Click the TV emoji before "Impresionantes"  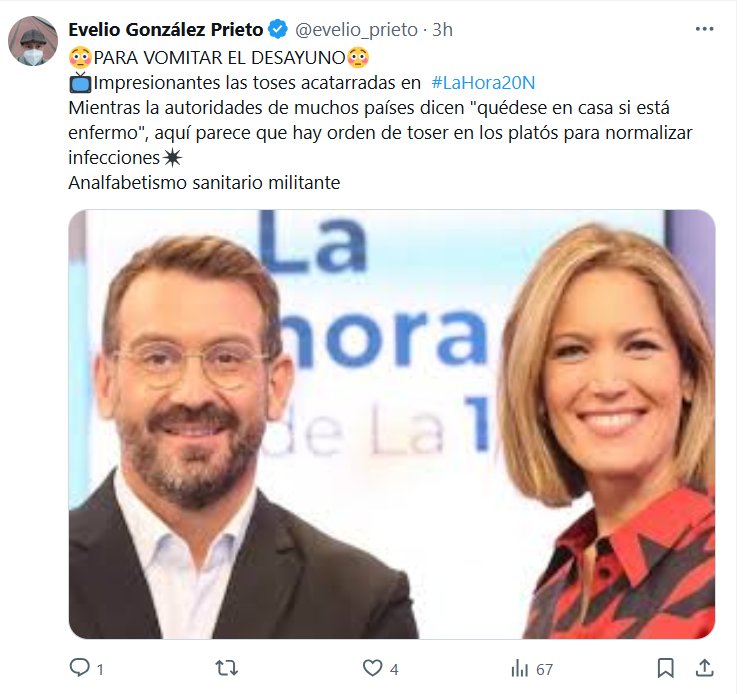pos(80,83)
